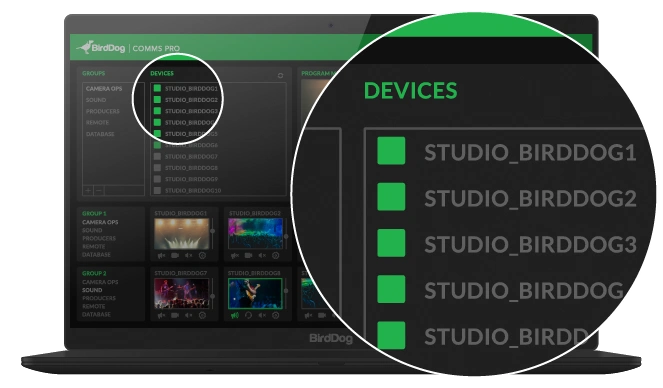This screenshot has width=663, height=388.
Task: Click the devices panel refresh icon
Action: (x=280, y=76)
